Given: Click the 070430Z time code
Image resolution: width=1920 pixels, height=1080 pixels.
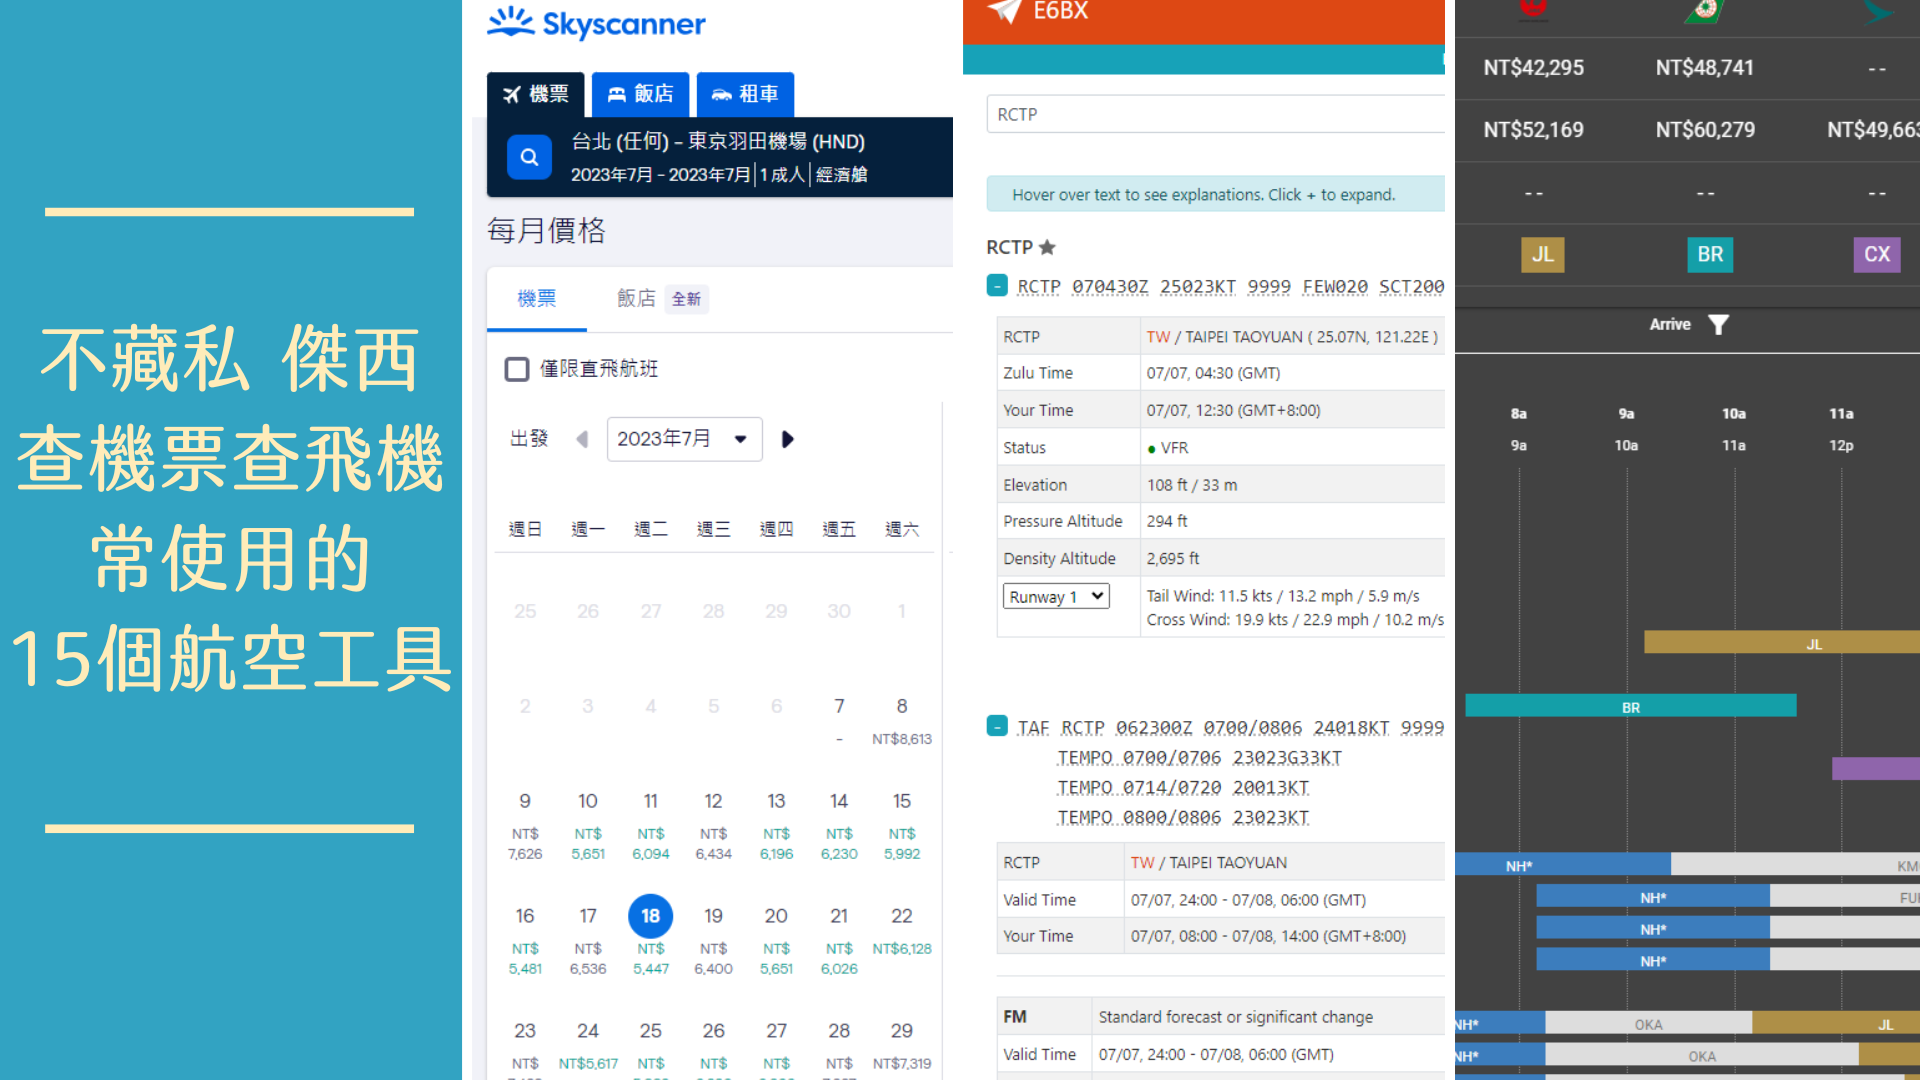Looking at the screenshot, I should [1110, 287].
